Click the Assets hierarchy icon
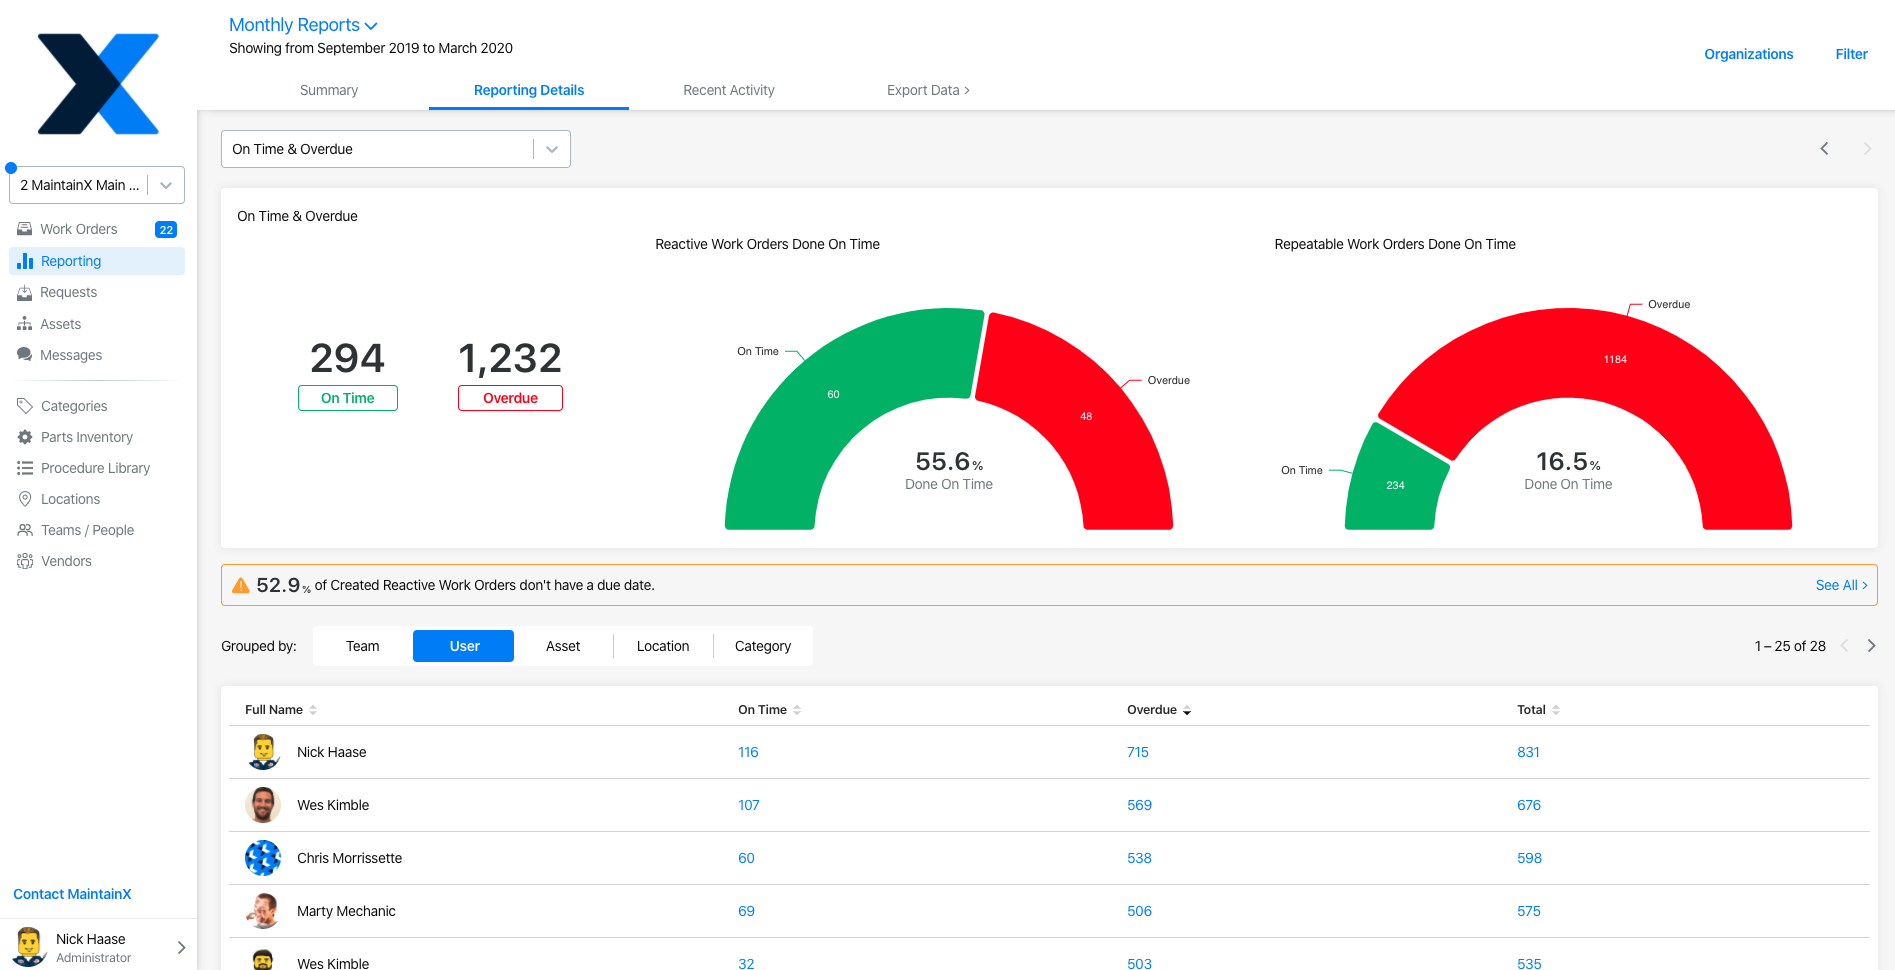The height and width of the screenshot is (970, 1895). click(25, 324)
